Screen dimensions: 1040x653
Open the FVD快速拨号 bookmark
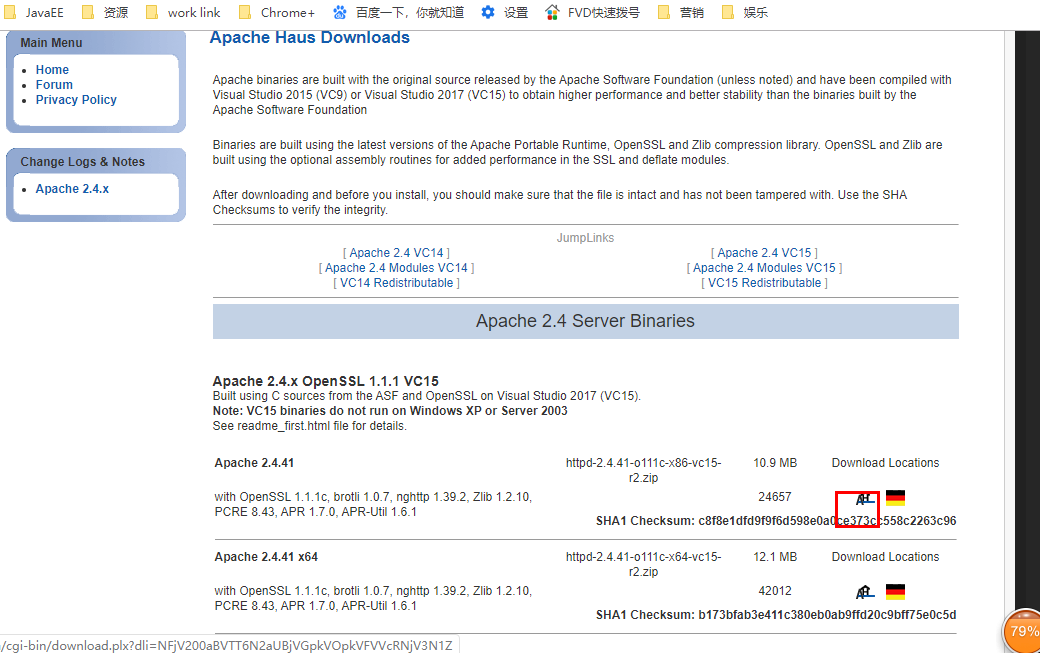coord(592,13)
